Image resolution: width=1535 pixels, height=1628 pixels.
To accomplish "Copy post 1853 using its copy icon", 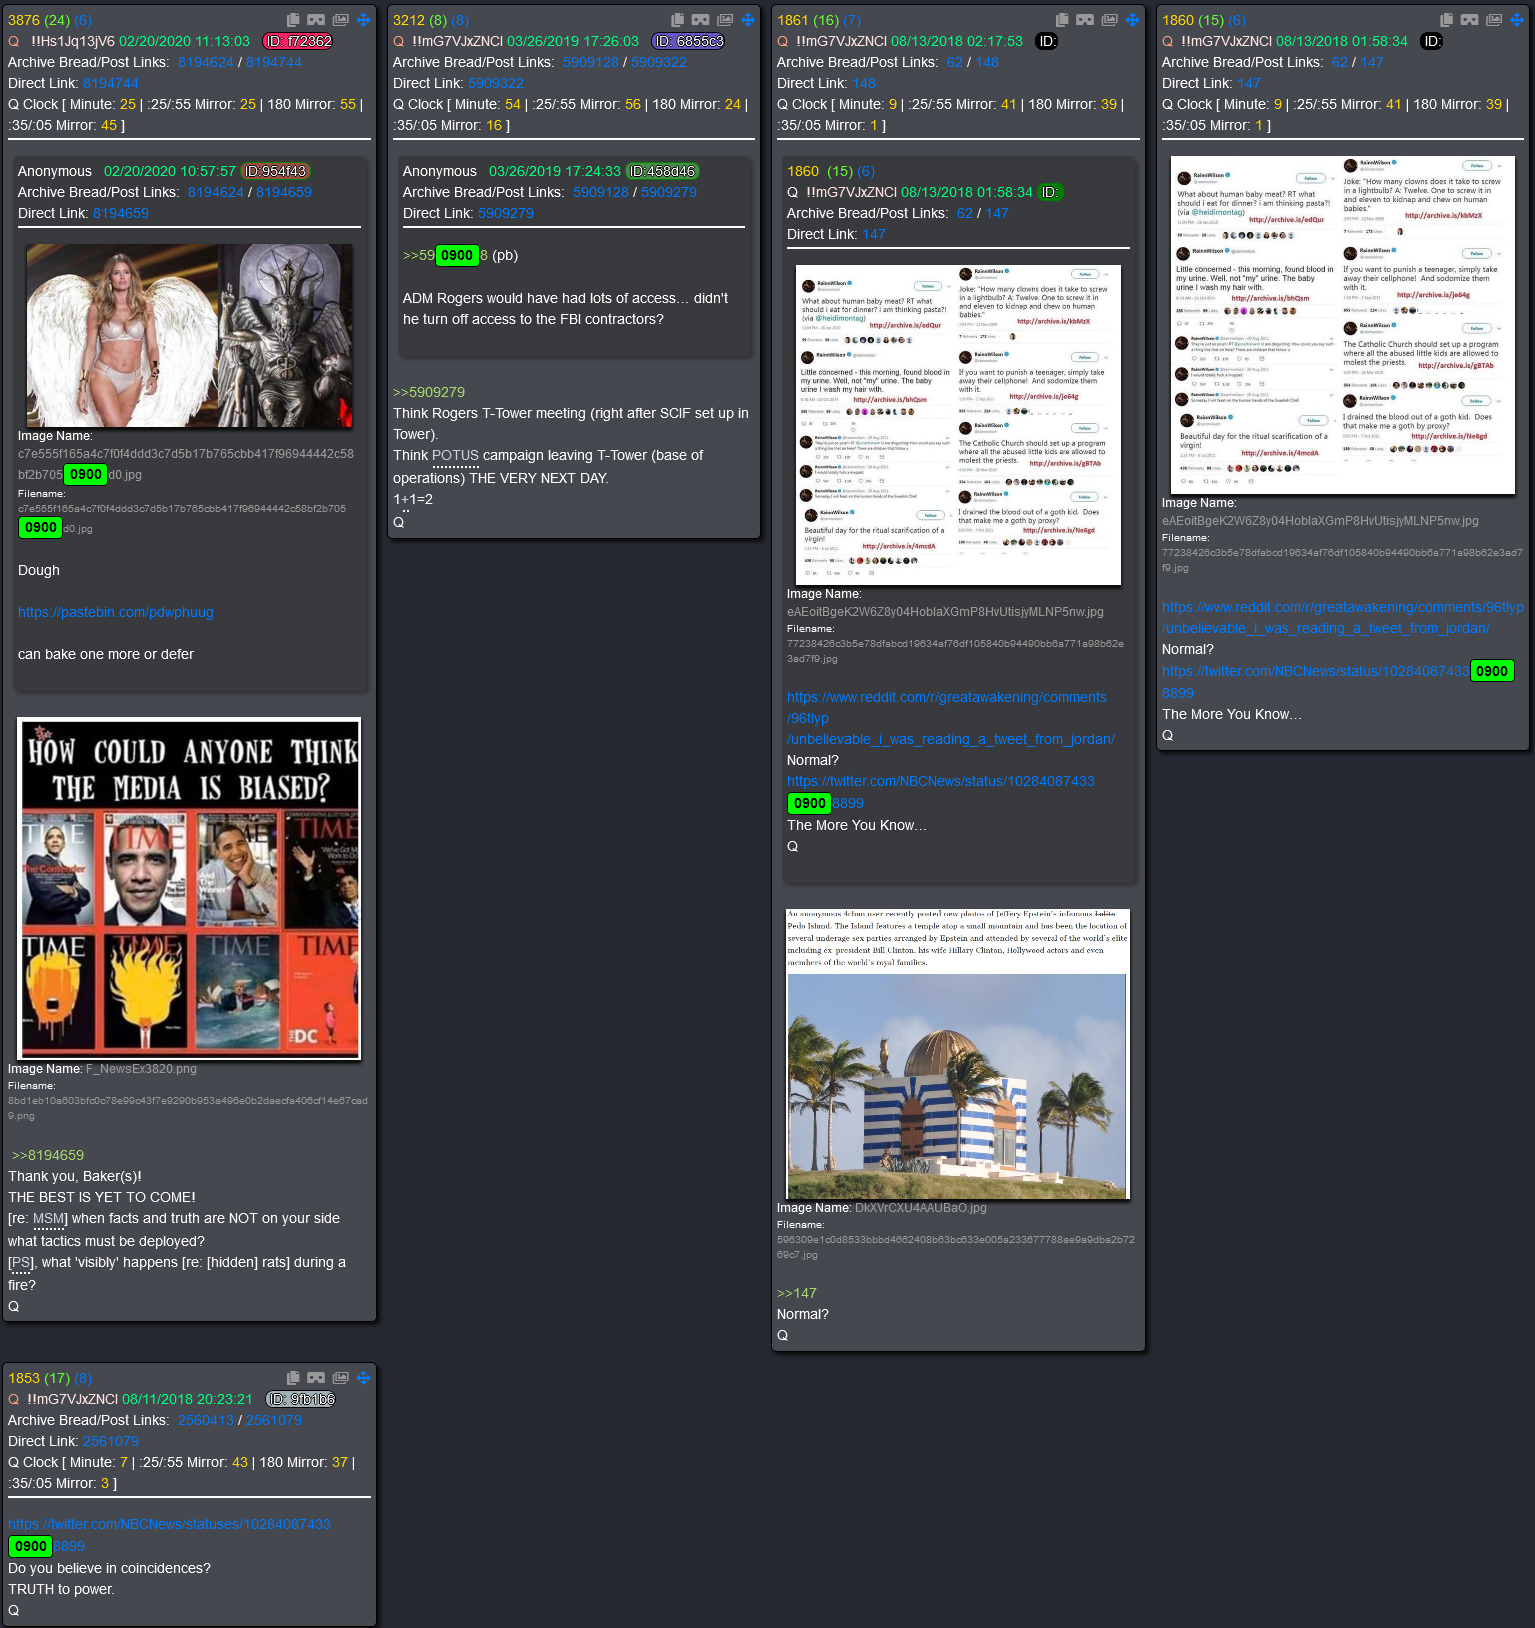I will pyautogui.click(x=293, y=1378).
